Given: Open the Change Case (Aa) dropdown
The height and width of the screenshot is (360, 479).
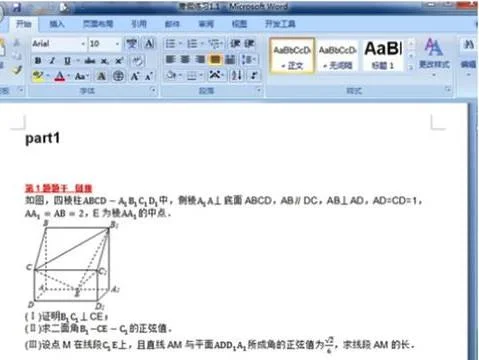Looking at the screenshot, I should tap(81, 76).
